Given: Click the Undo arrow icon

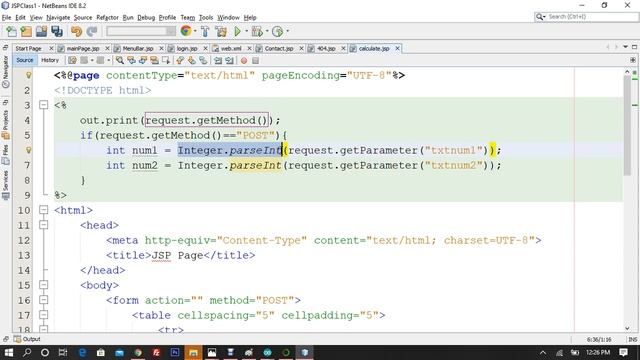Looking at the screenshot, I should (76, 31).
